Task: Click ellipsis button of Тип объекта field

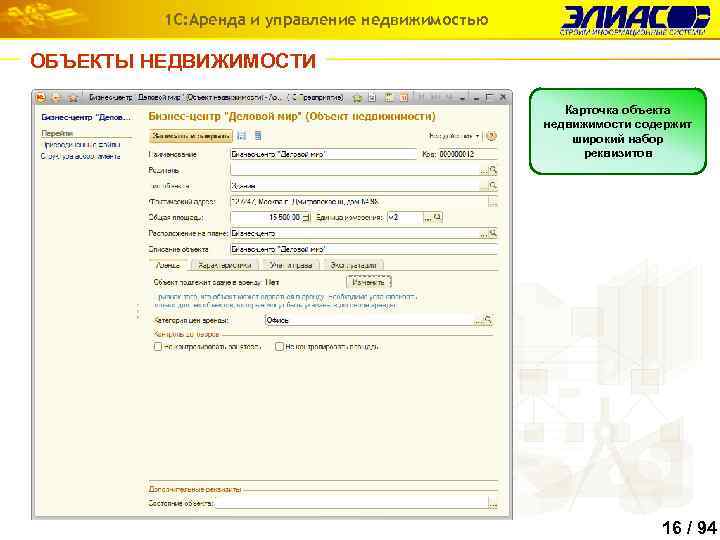Action: (x=484, y=186)
